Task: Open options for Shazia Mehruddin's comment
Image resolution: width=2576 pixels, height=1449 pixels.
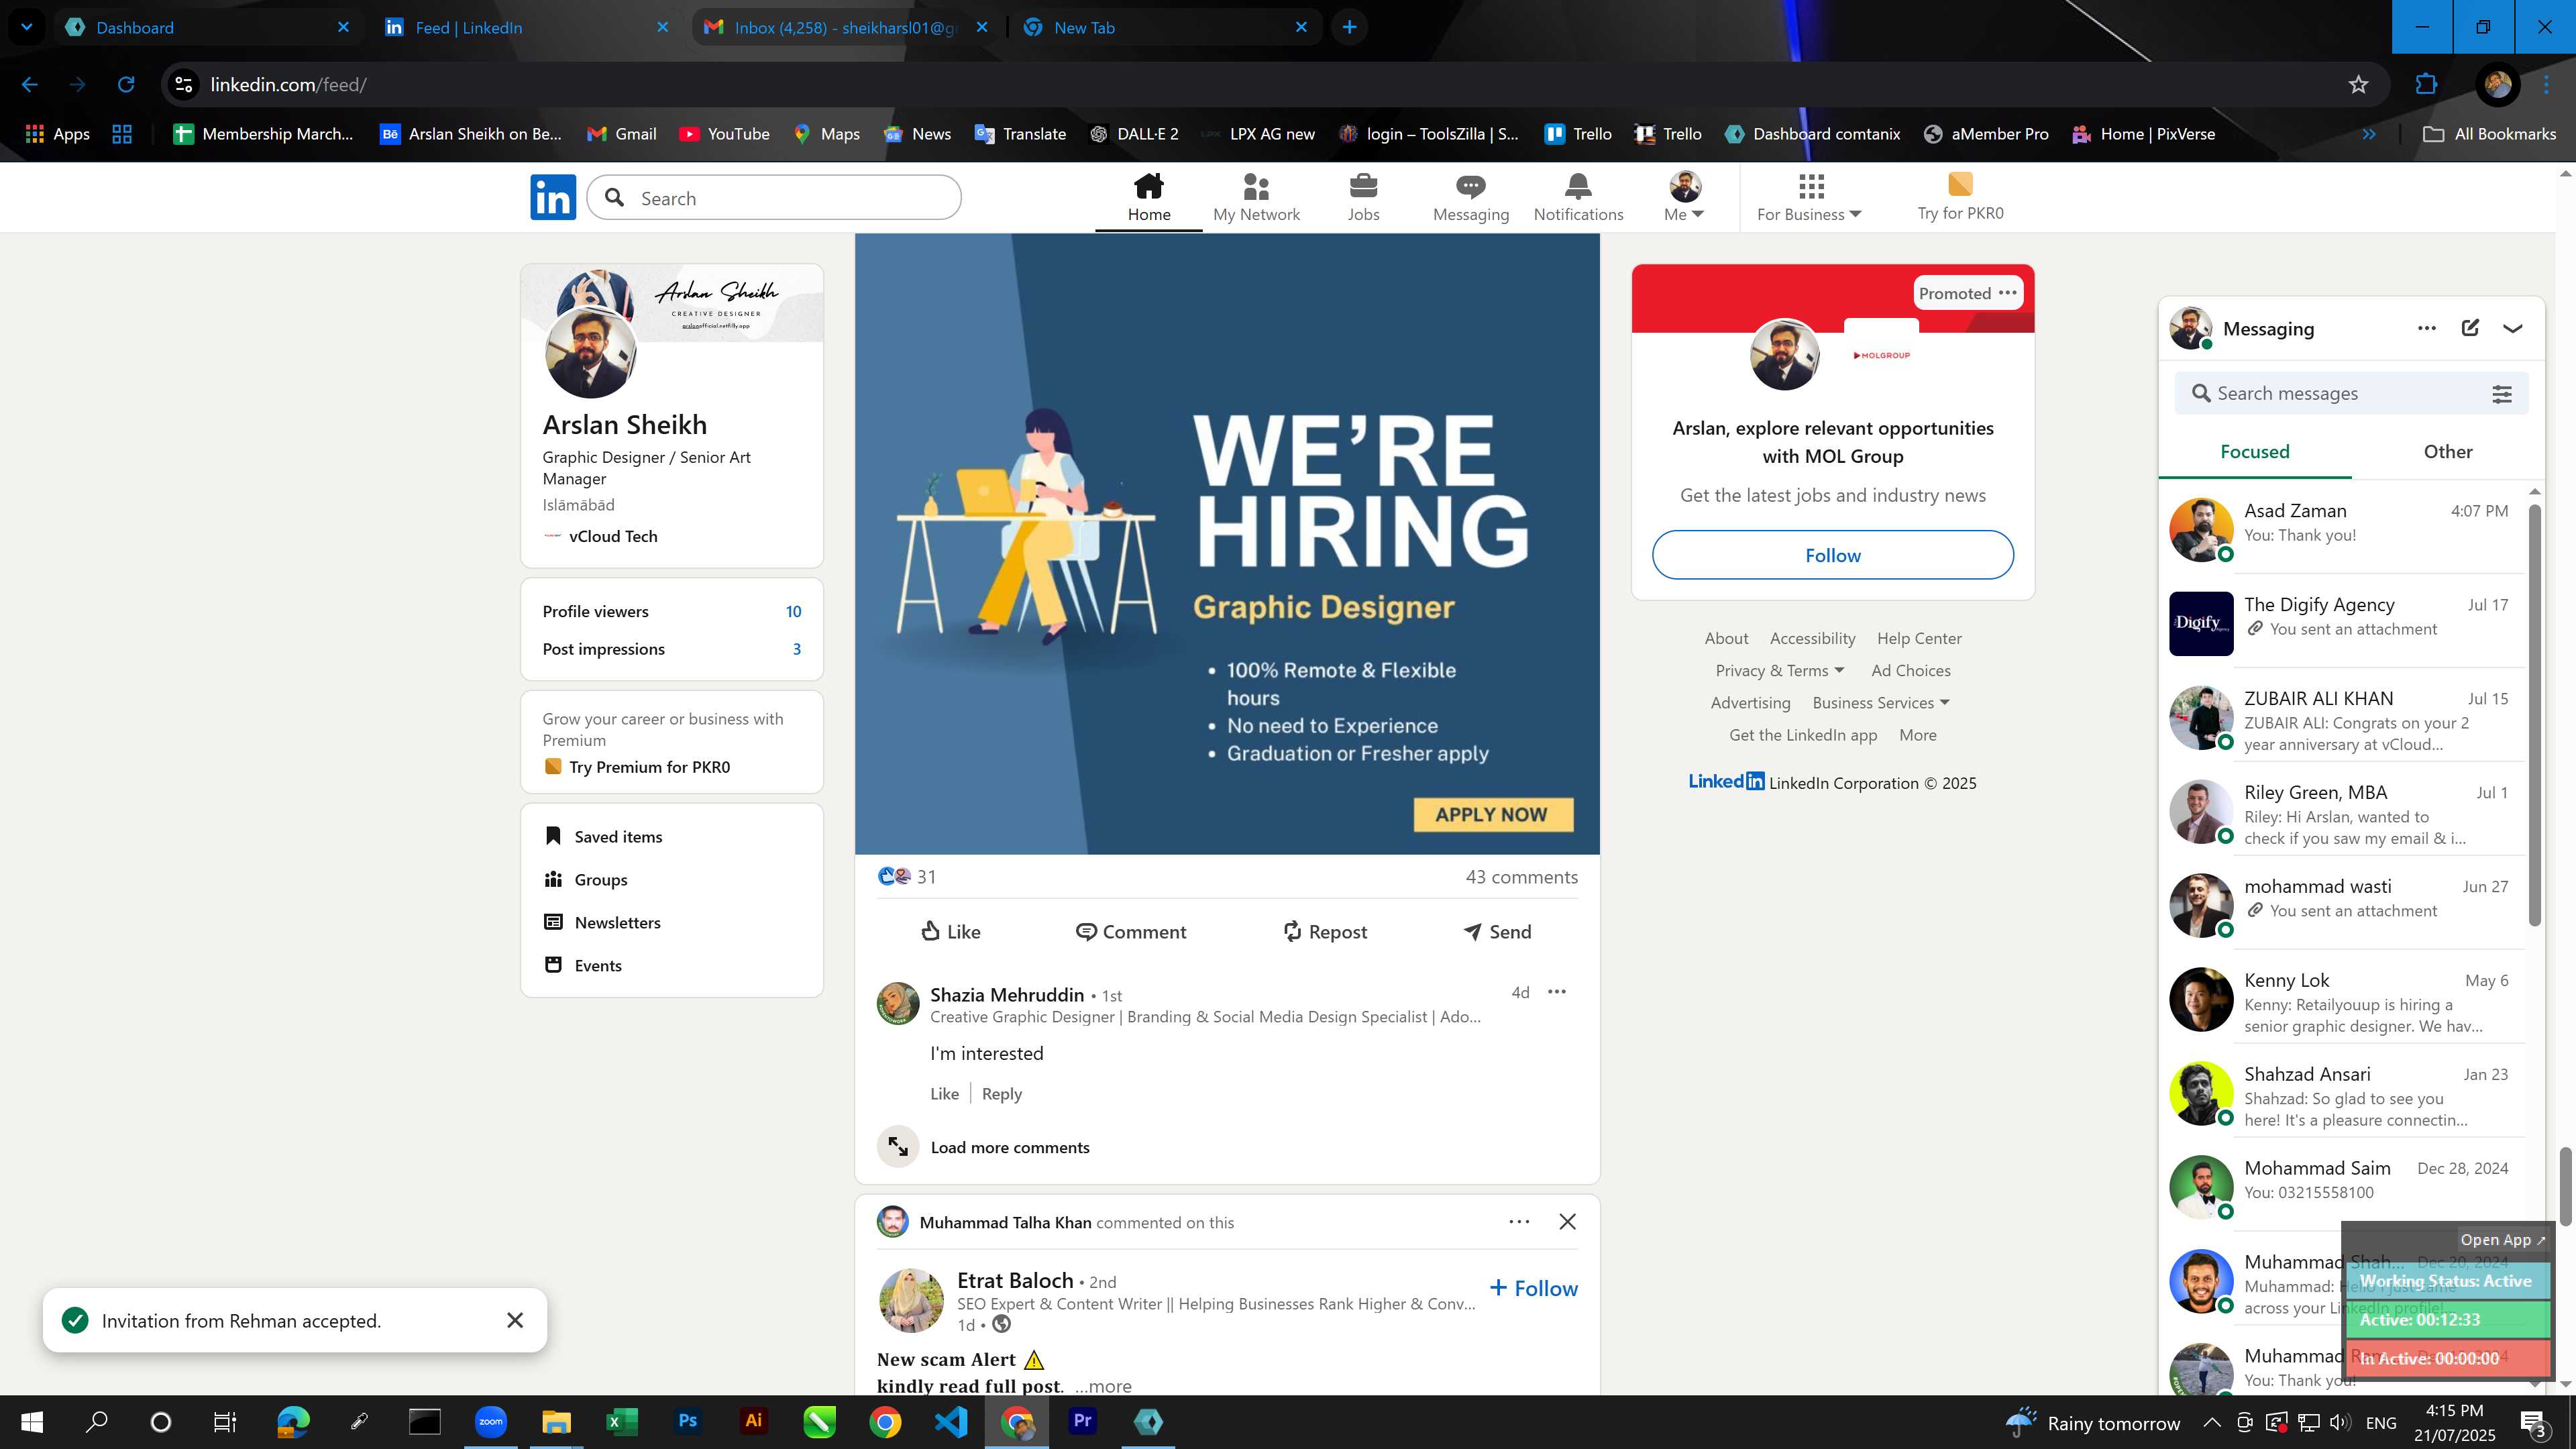Action: (1557, 992)
